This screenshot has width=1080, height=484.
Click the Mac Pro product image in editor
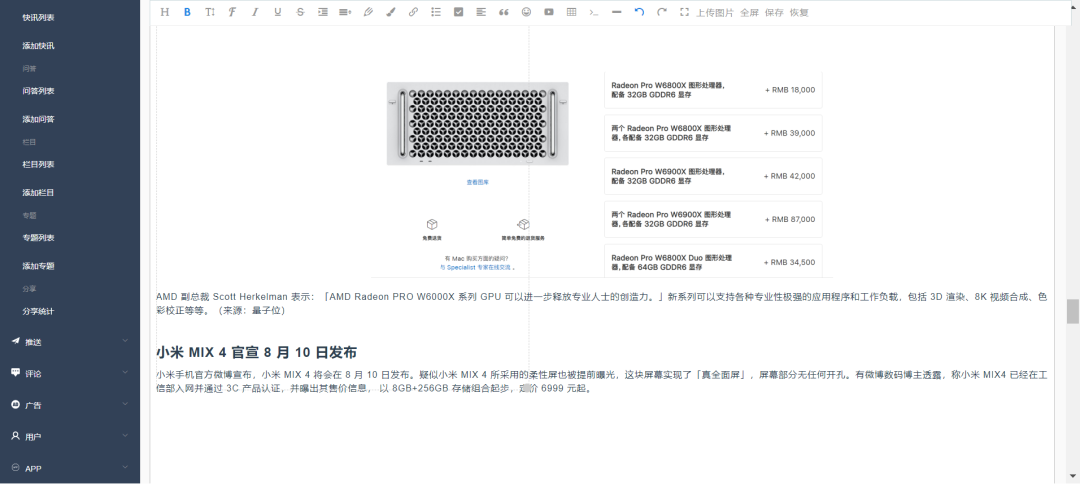pos(477,123)
